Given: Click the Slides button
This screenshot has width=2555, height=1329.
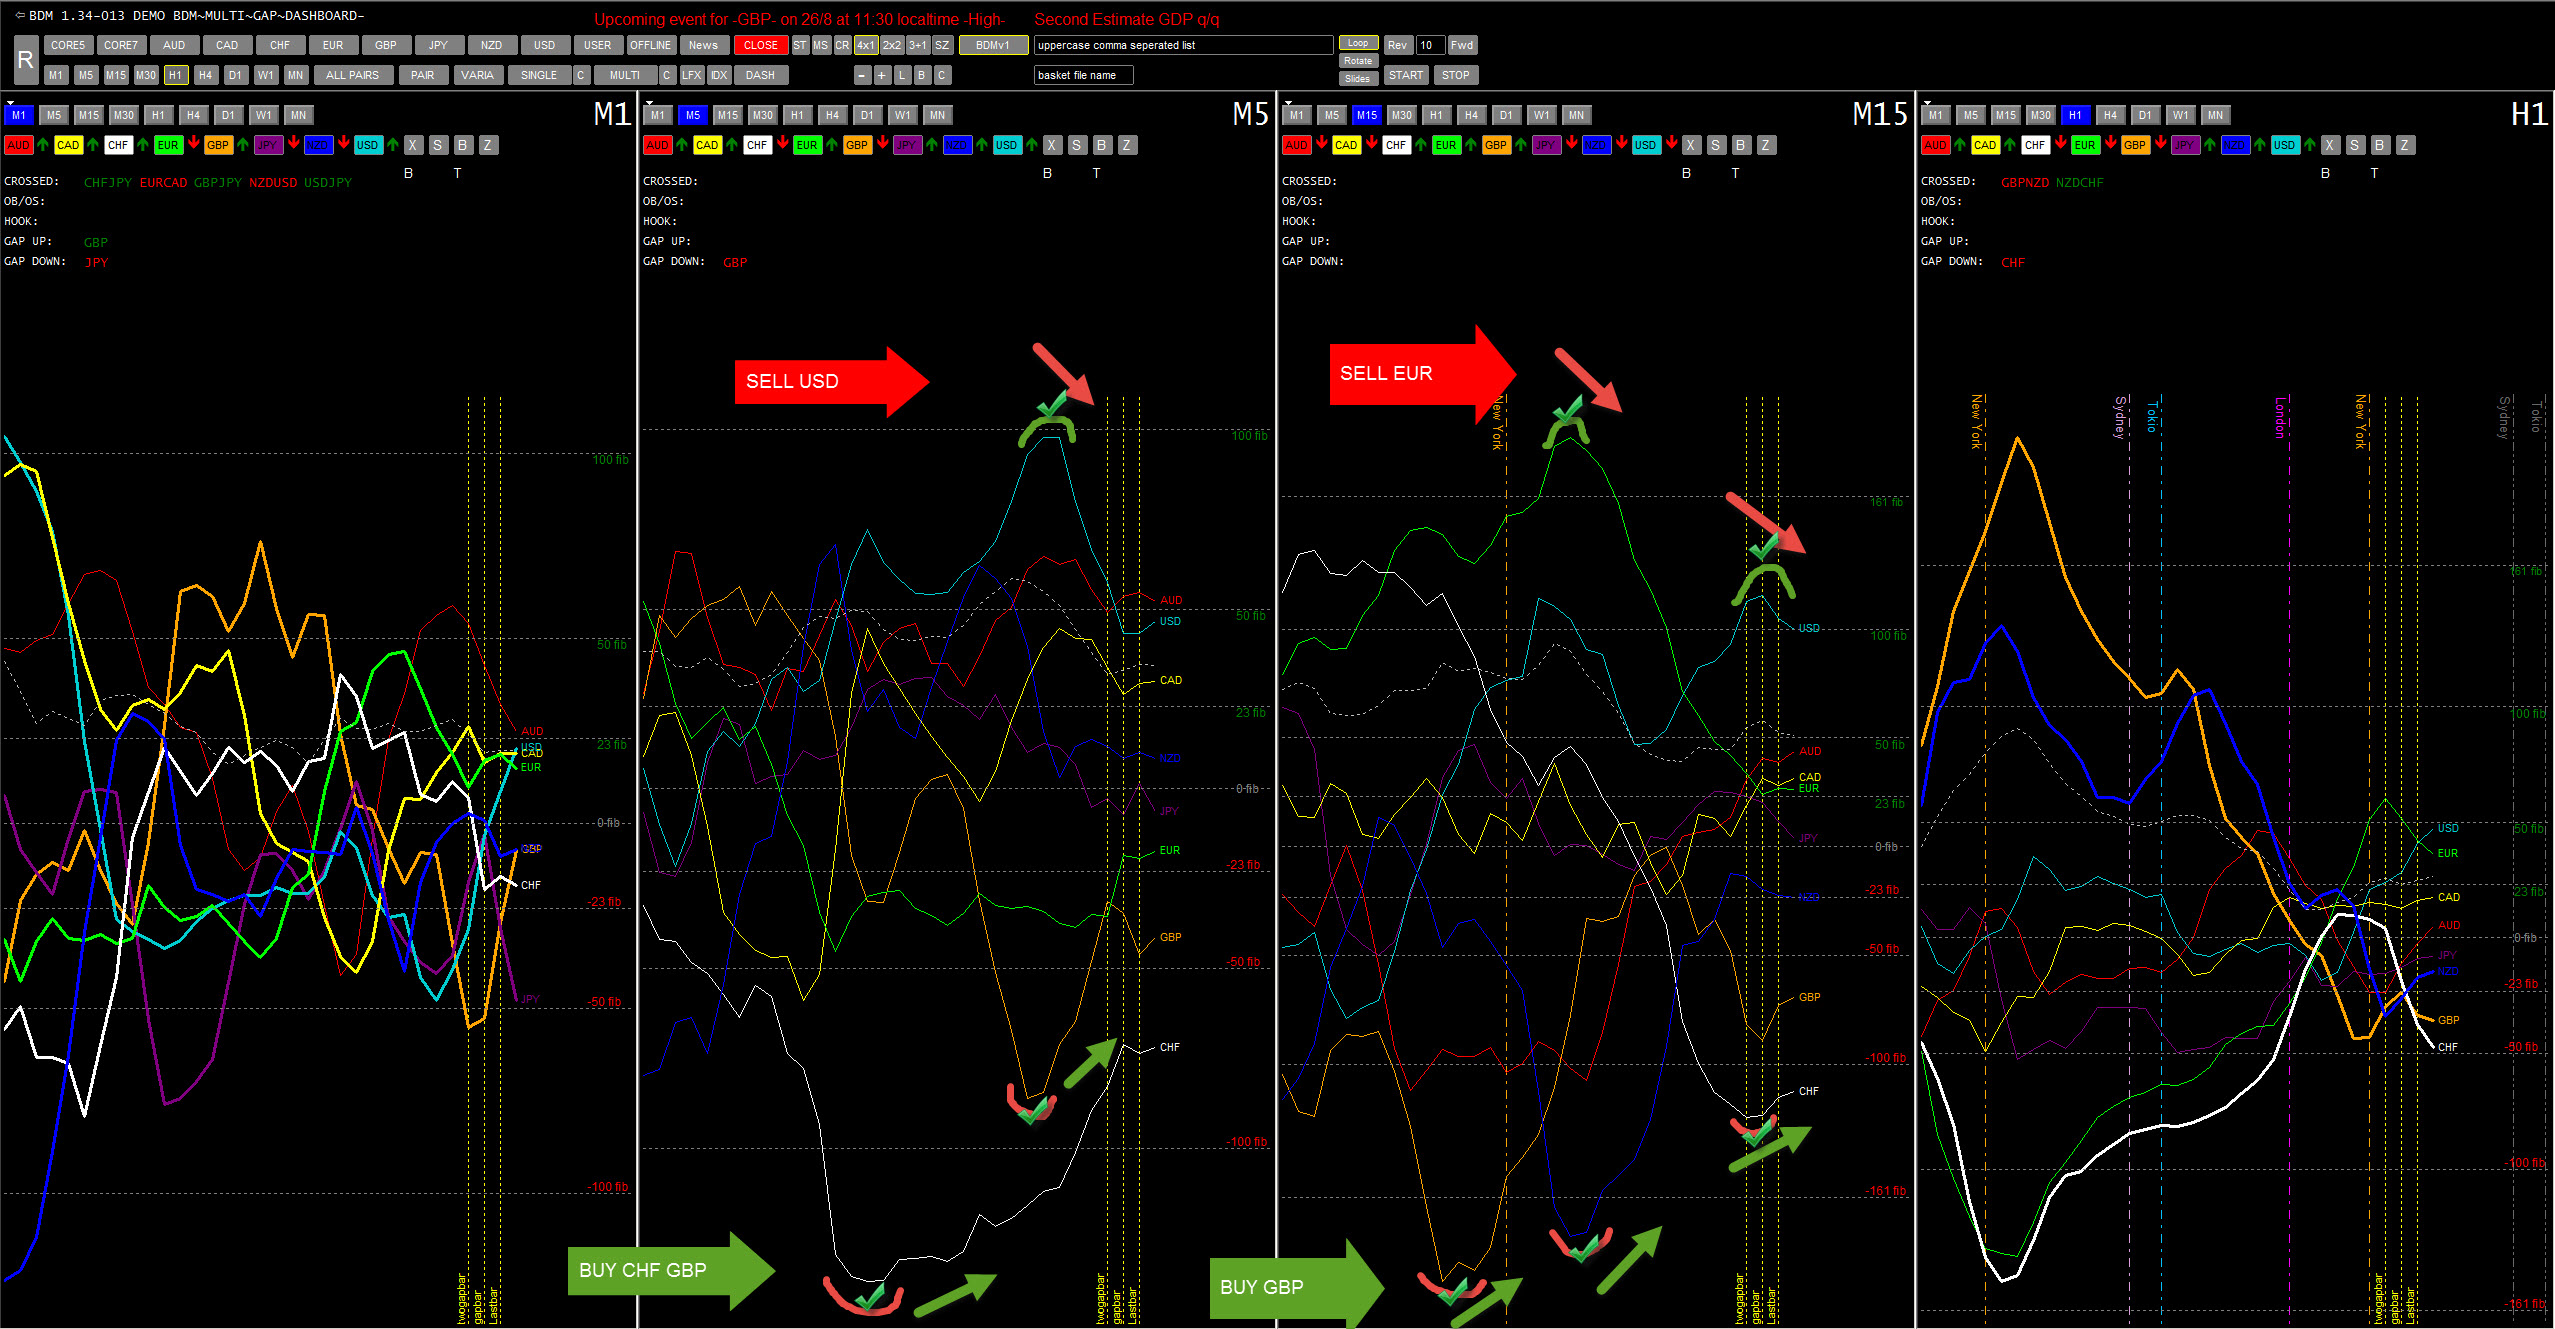Looking at the screenshot, I should 1358,79.
